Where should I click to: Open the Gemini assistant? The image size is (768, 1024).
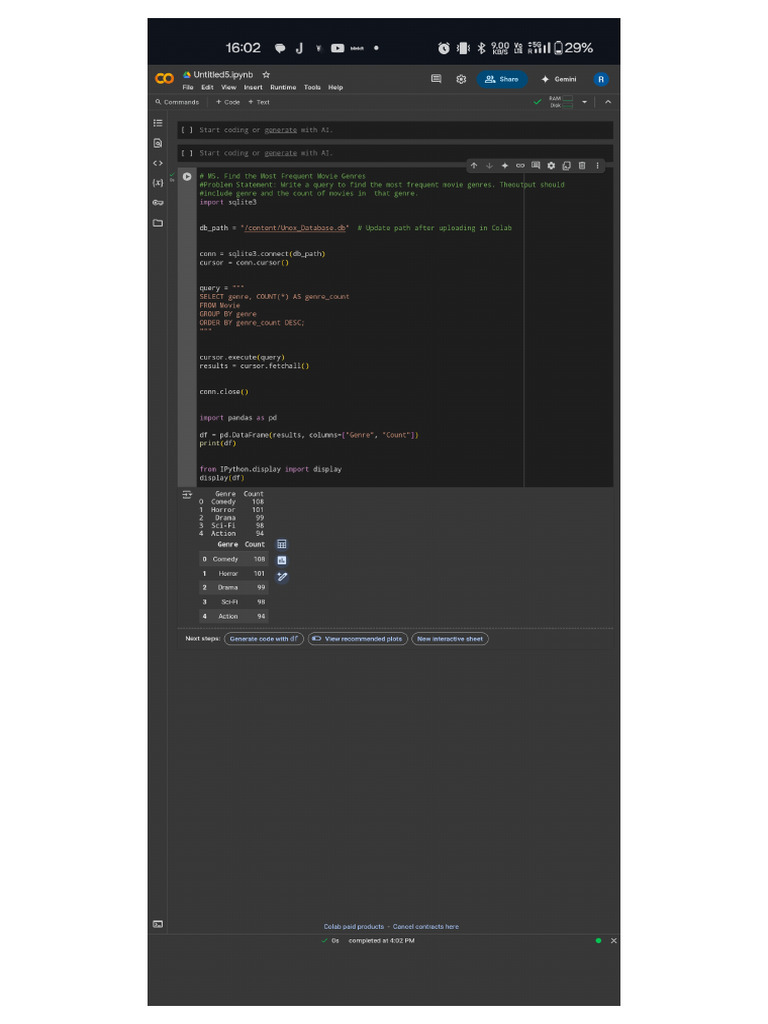[x=559, y=79]
